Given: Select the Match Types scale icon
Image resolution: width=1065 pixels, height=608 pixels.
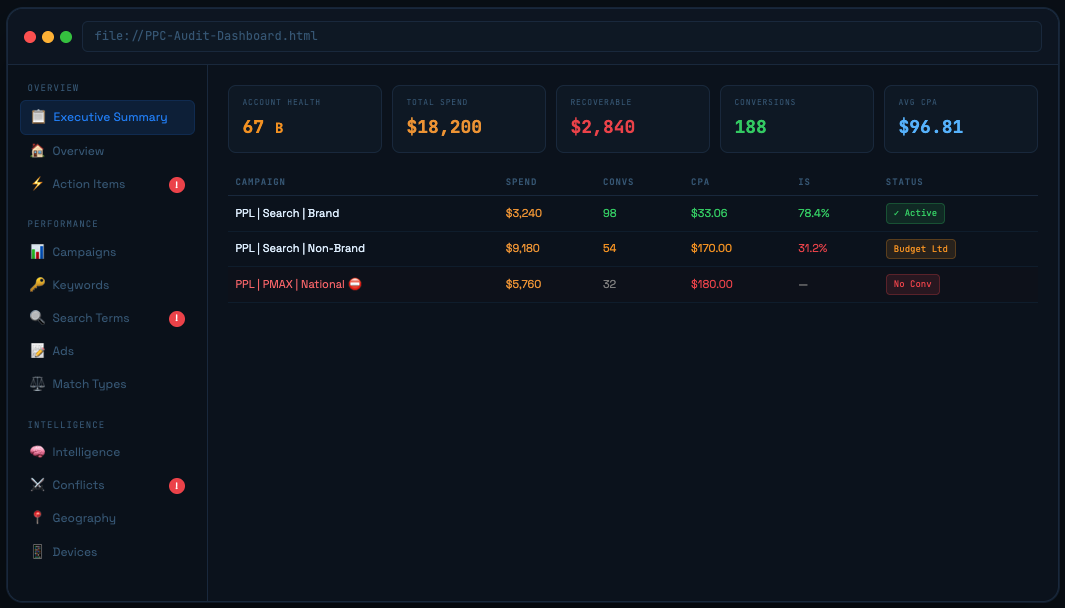Looking at the screenshot, I should pyautogui.click(x=38, y=384).
